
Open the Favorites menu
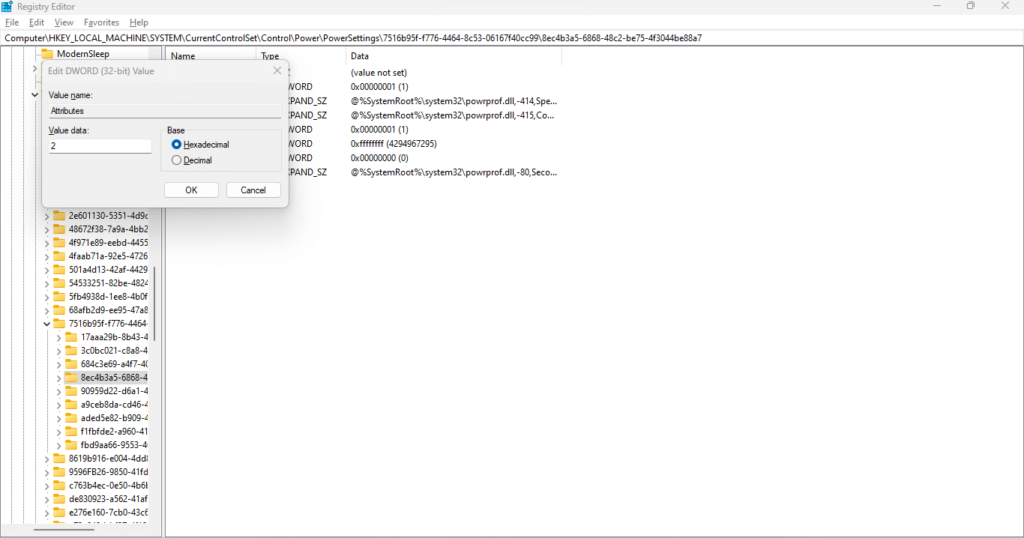coord(101,22)
